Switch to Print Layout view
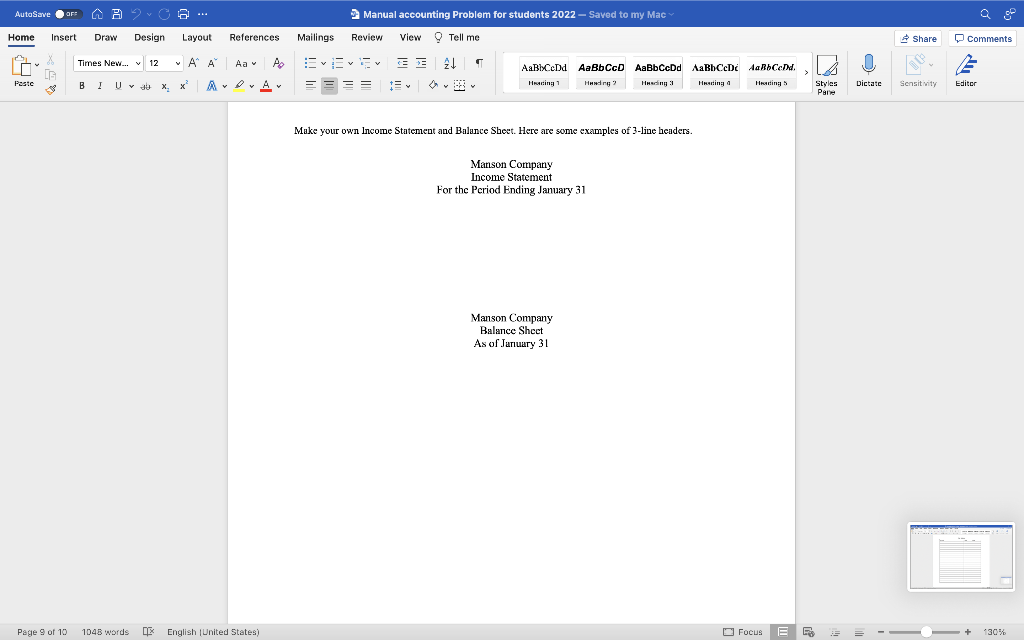The width and height of the screenshot is (1024, 640). tap(782, 632)
